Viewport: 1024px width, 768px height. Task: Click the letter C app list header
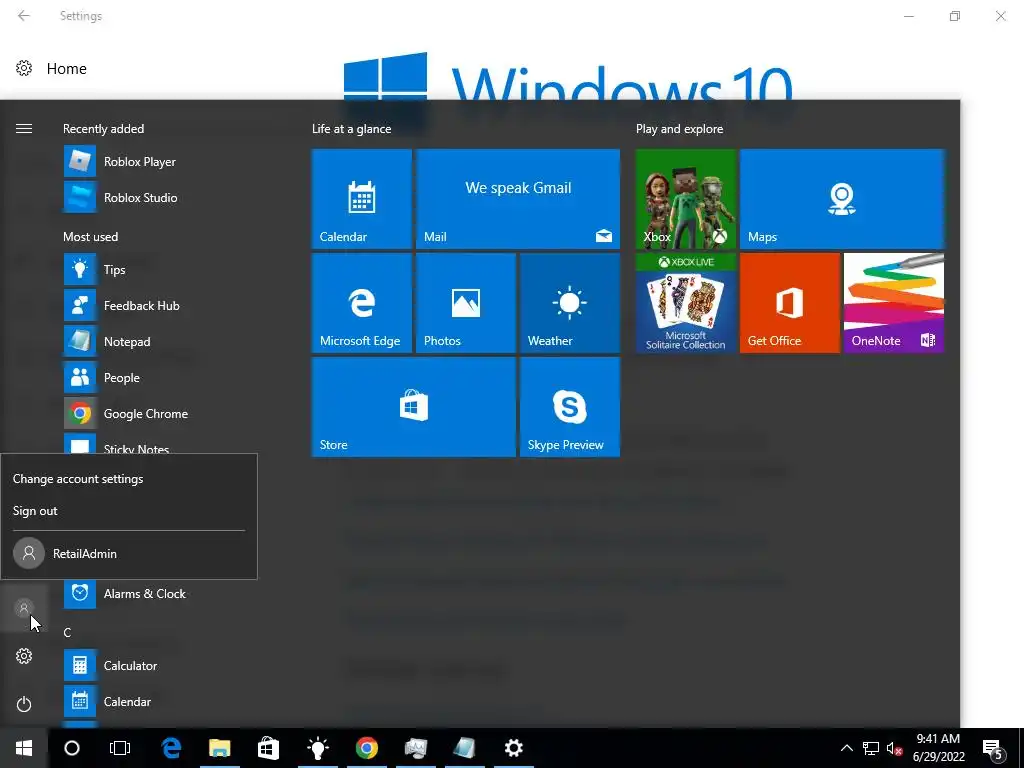coord(67,632)
